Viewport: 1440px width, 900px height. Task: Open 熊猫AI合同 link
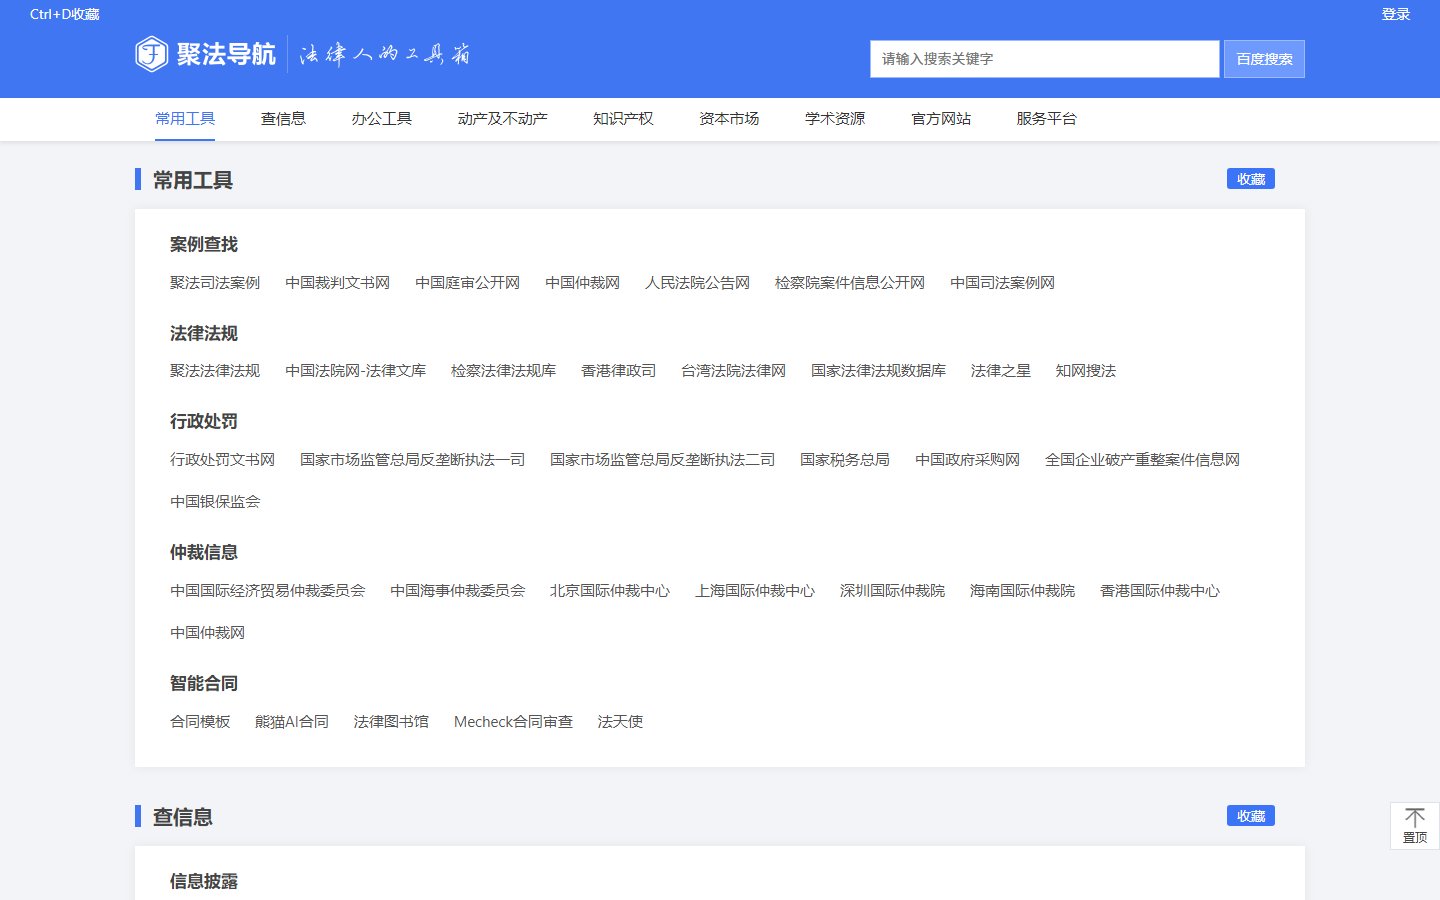click(292, 722)
